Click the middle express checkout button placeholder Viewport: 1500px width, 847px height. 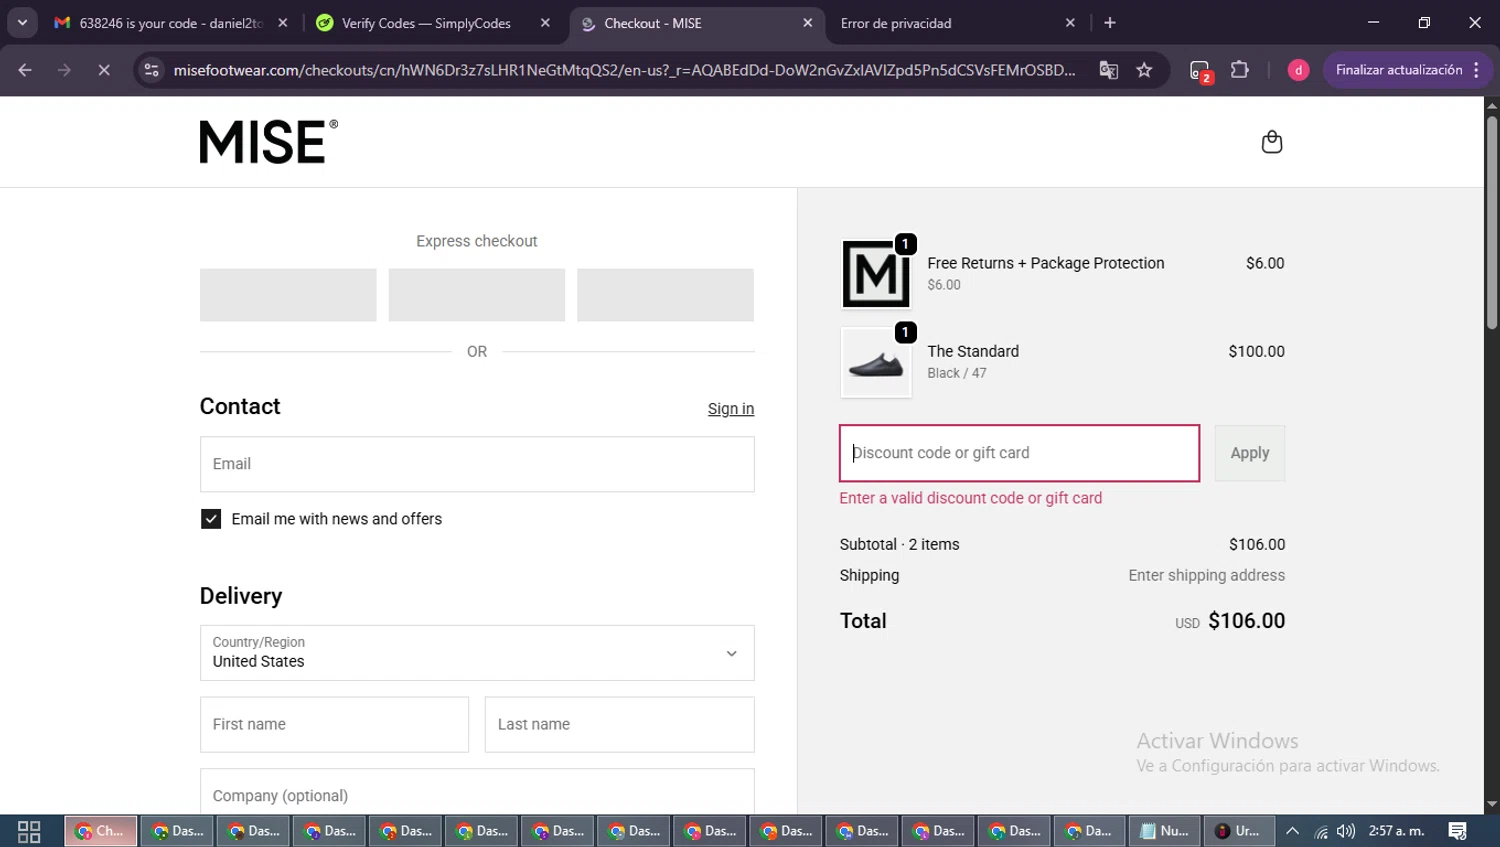tap(477, 295)
